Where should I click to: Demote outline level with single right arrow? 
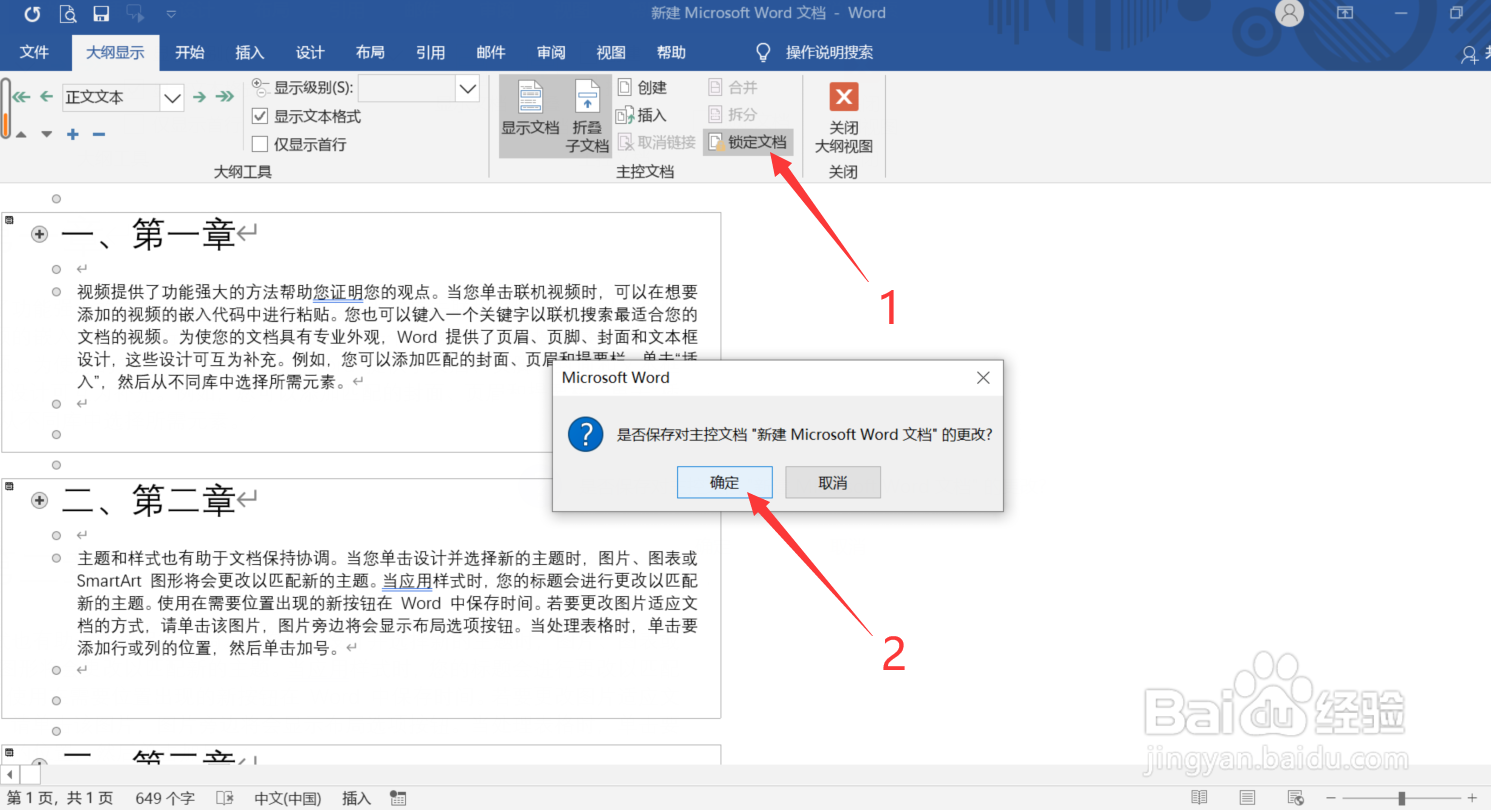coord(200,97)
